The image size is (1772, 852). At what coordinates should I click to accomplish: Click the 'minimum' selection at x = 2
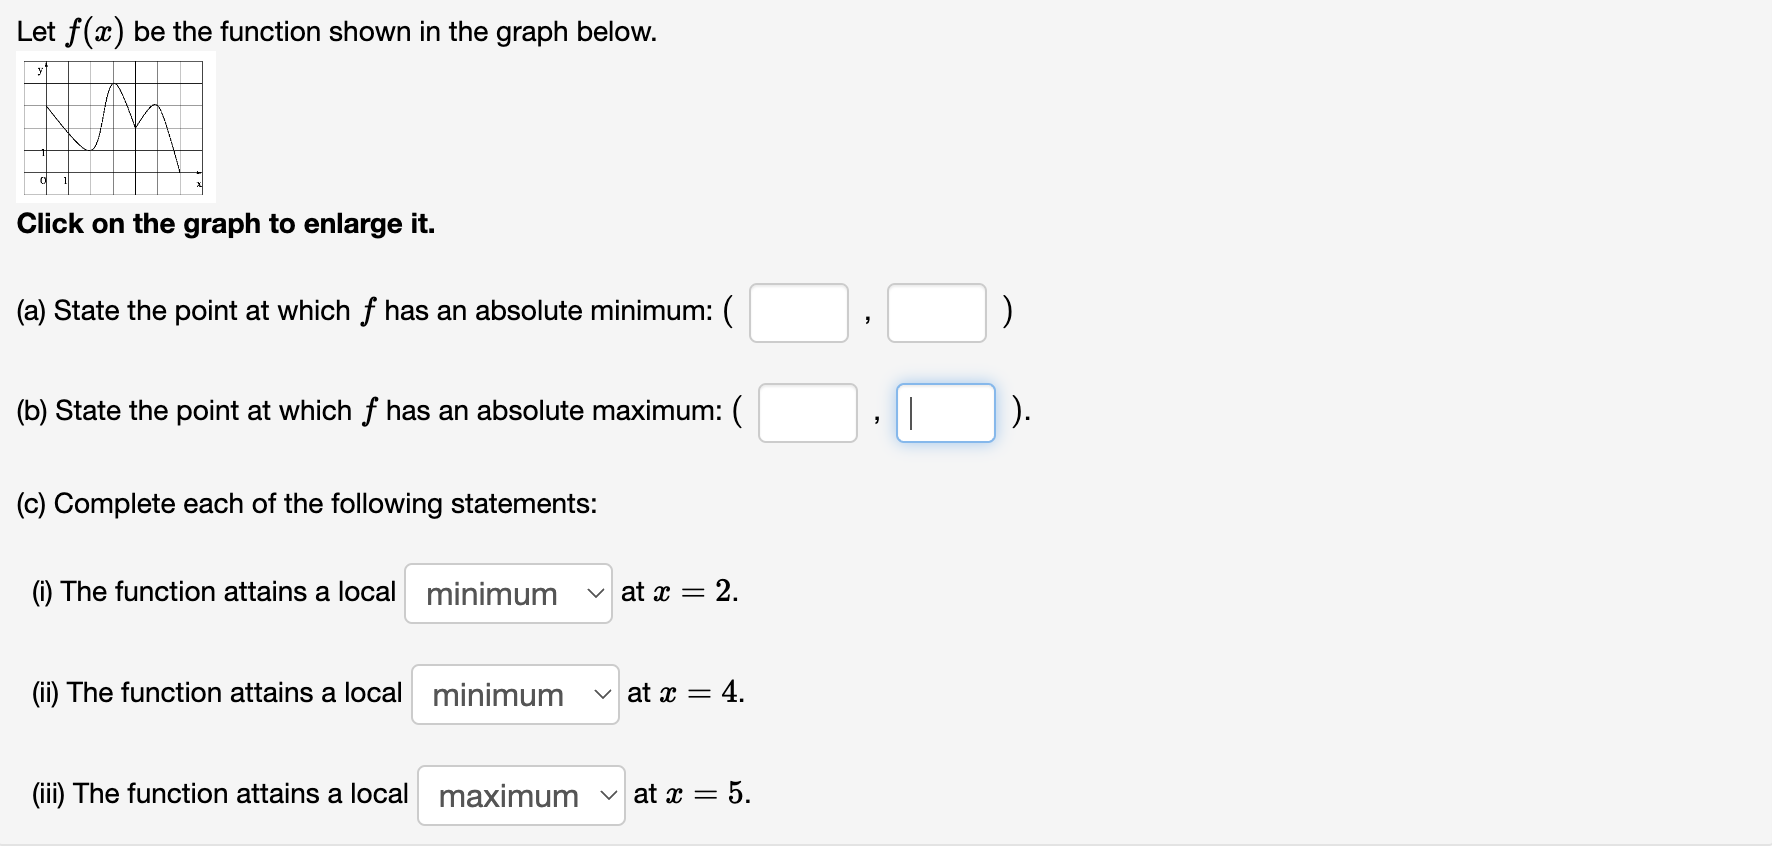[490, 593]
